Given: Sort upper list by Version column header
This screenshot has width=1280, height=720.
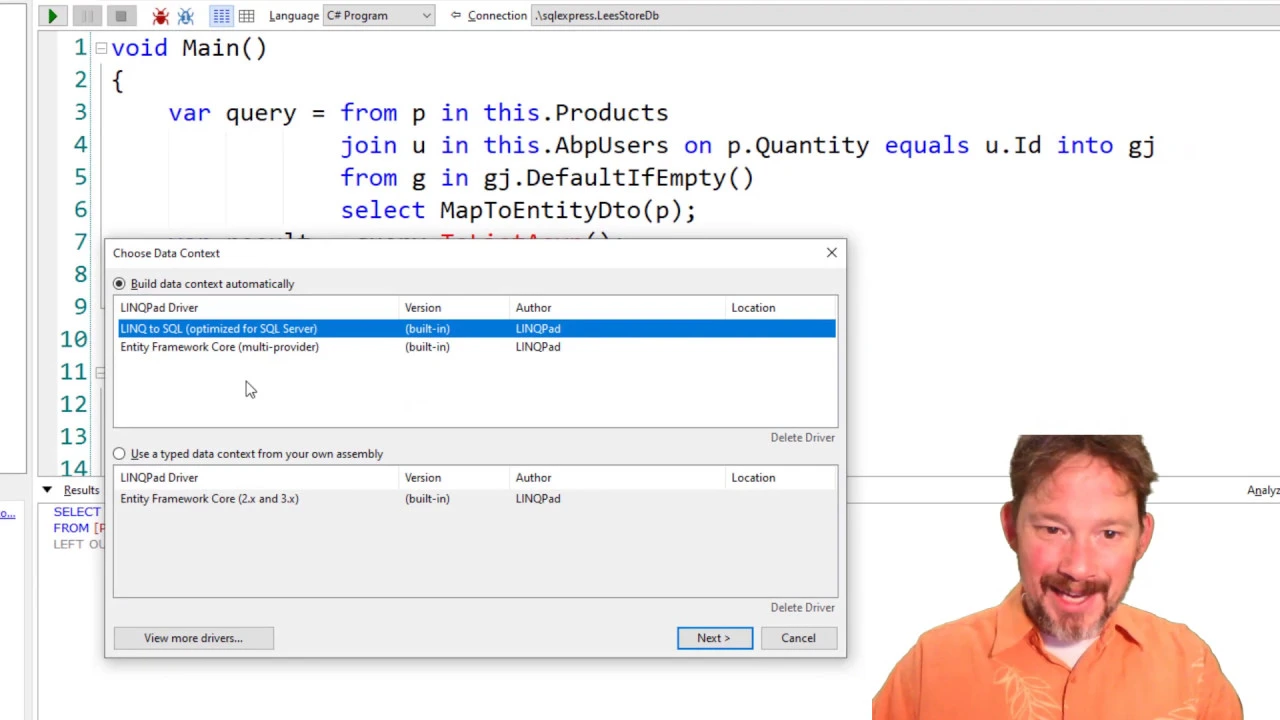Looking at the screenshot, I should 456,308.
